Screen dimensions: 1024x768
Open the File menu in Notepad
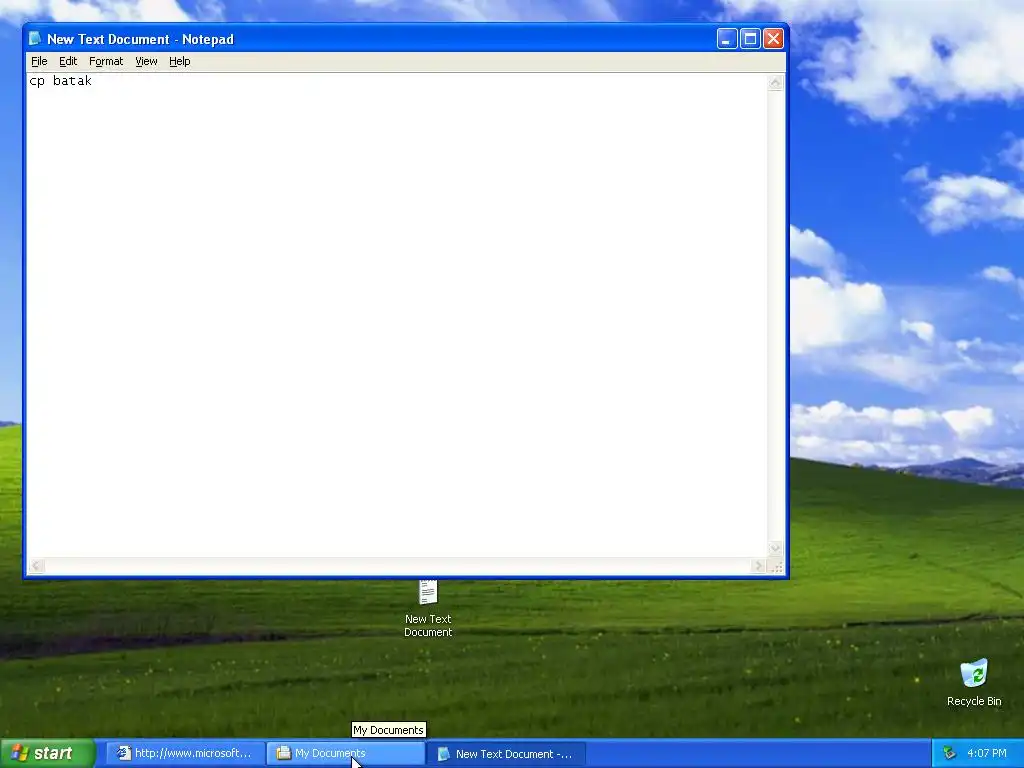39,61
